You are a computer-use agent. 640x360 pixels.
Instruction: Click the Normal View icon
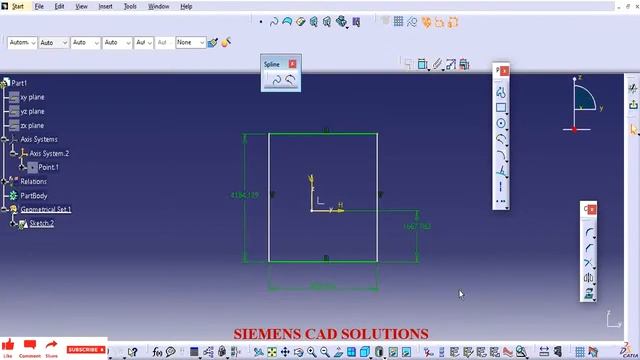click(338, 352)
